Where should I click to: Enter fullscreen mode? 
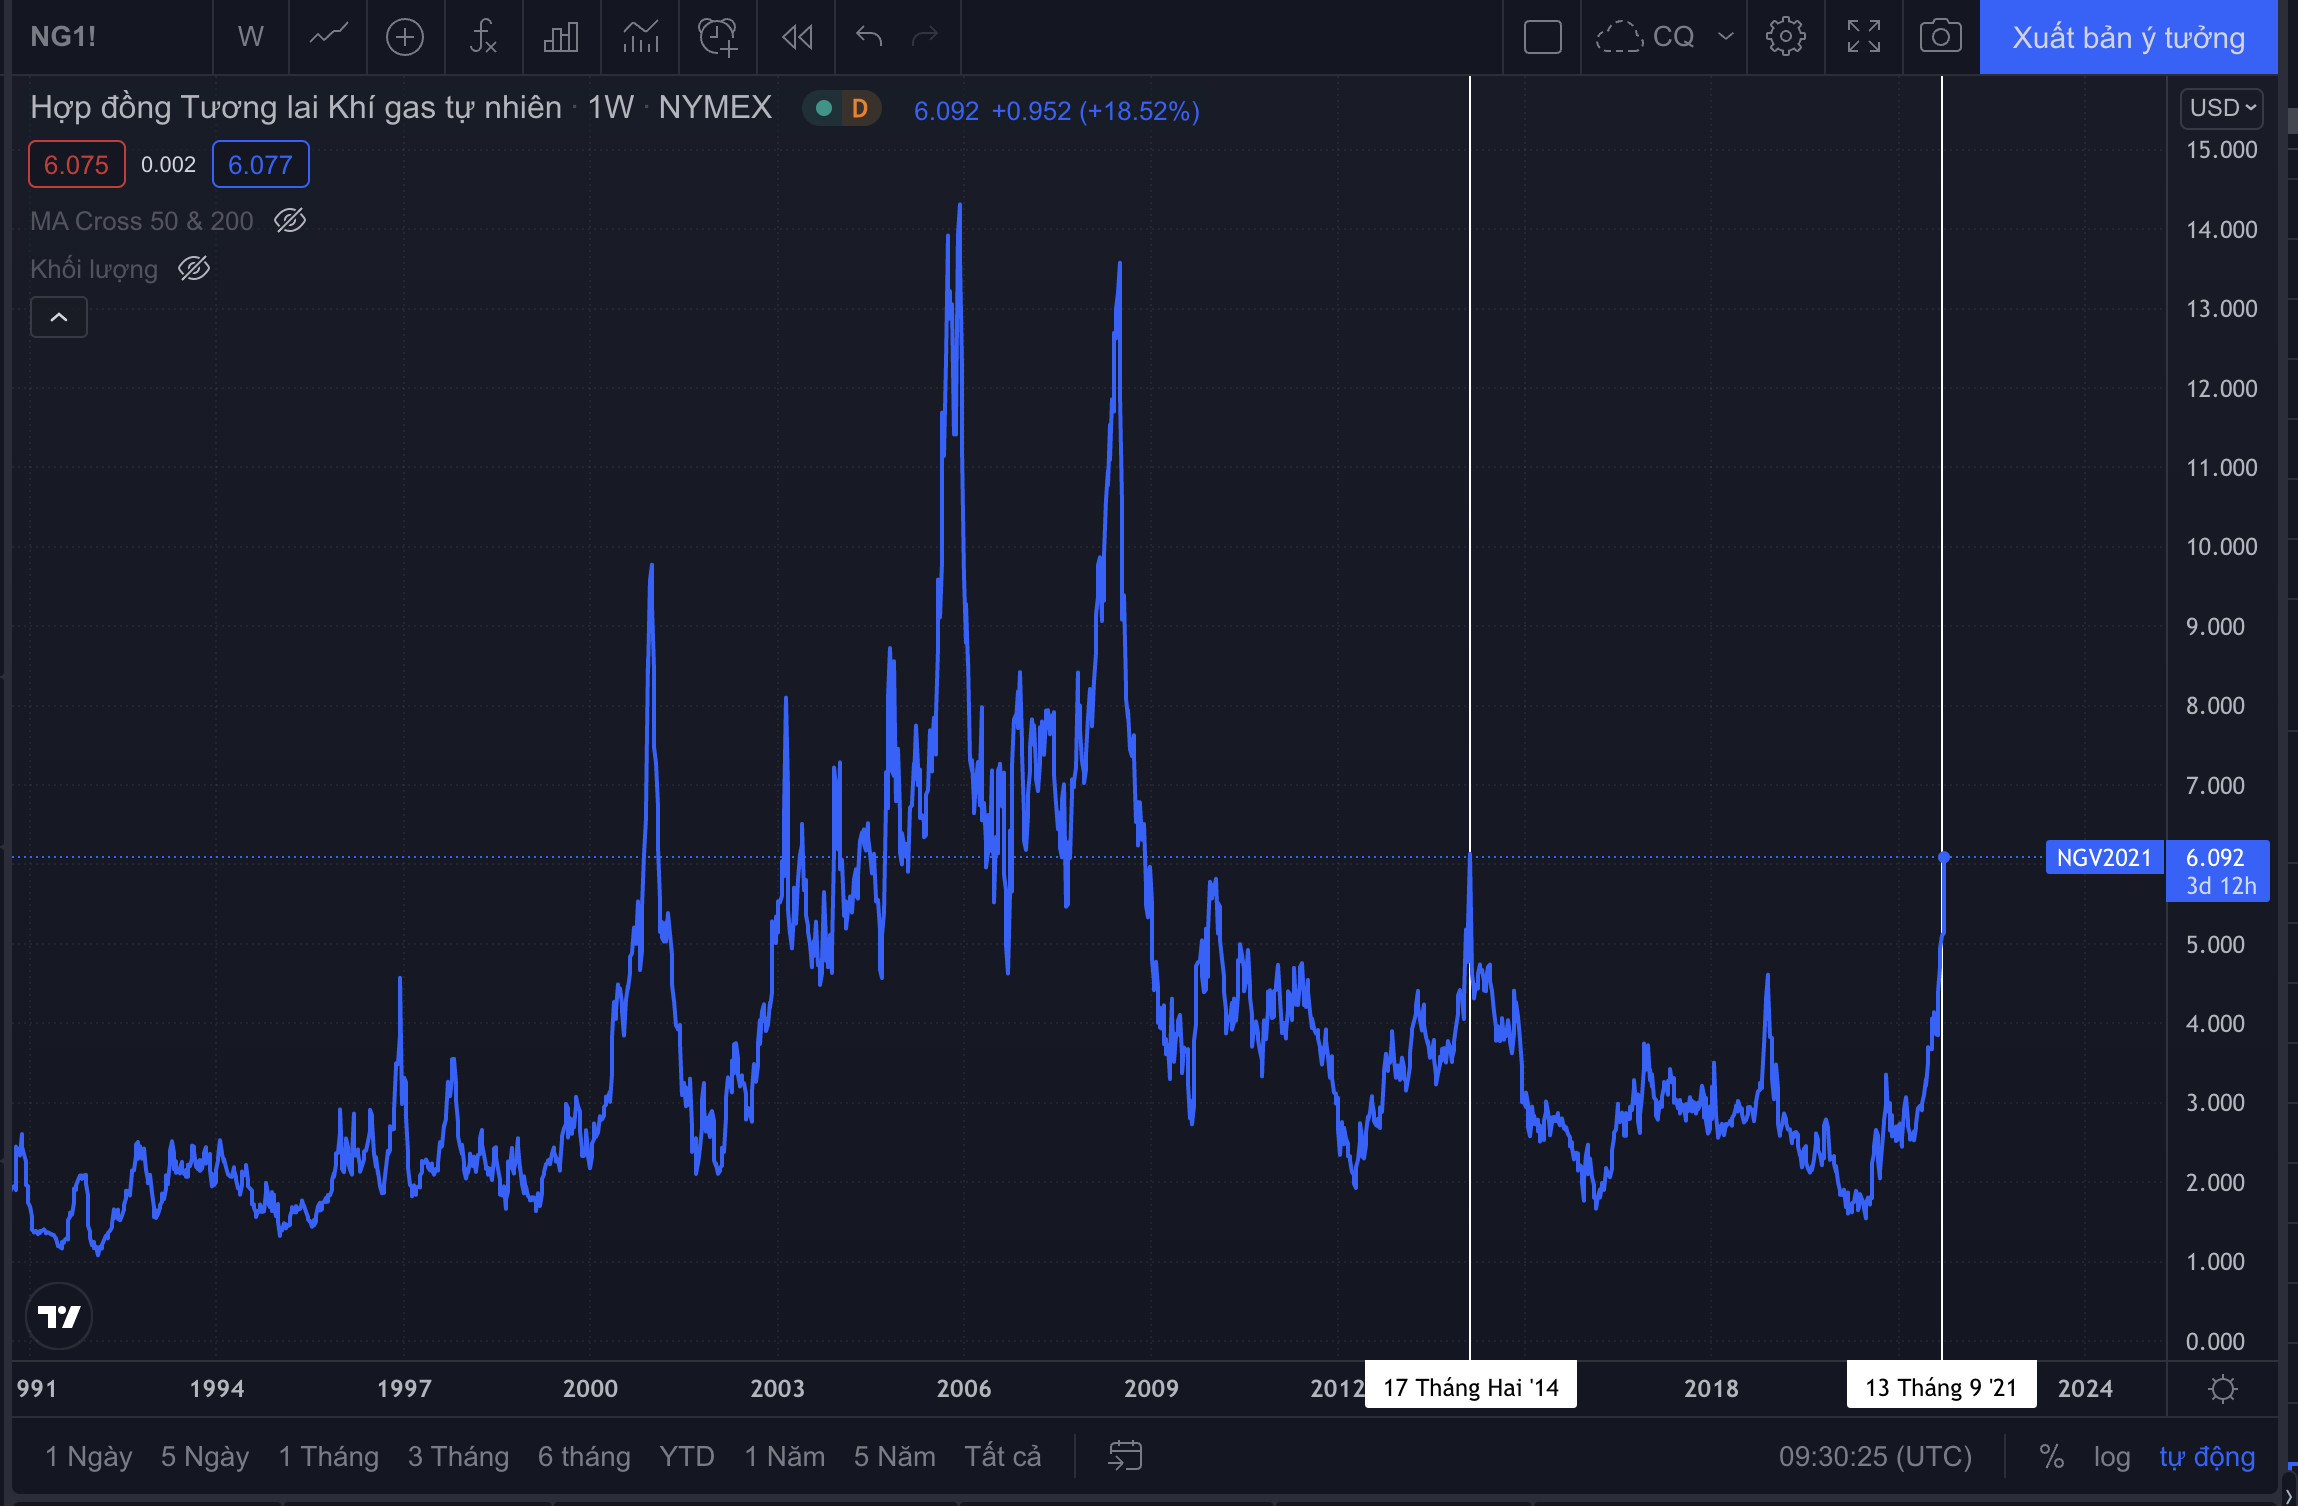click(x=1863, y=37)
